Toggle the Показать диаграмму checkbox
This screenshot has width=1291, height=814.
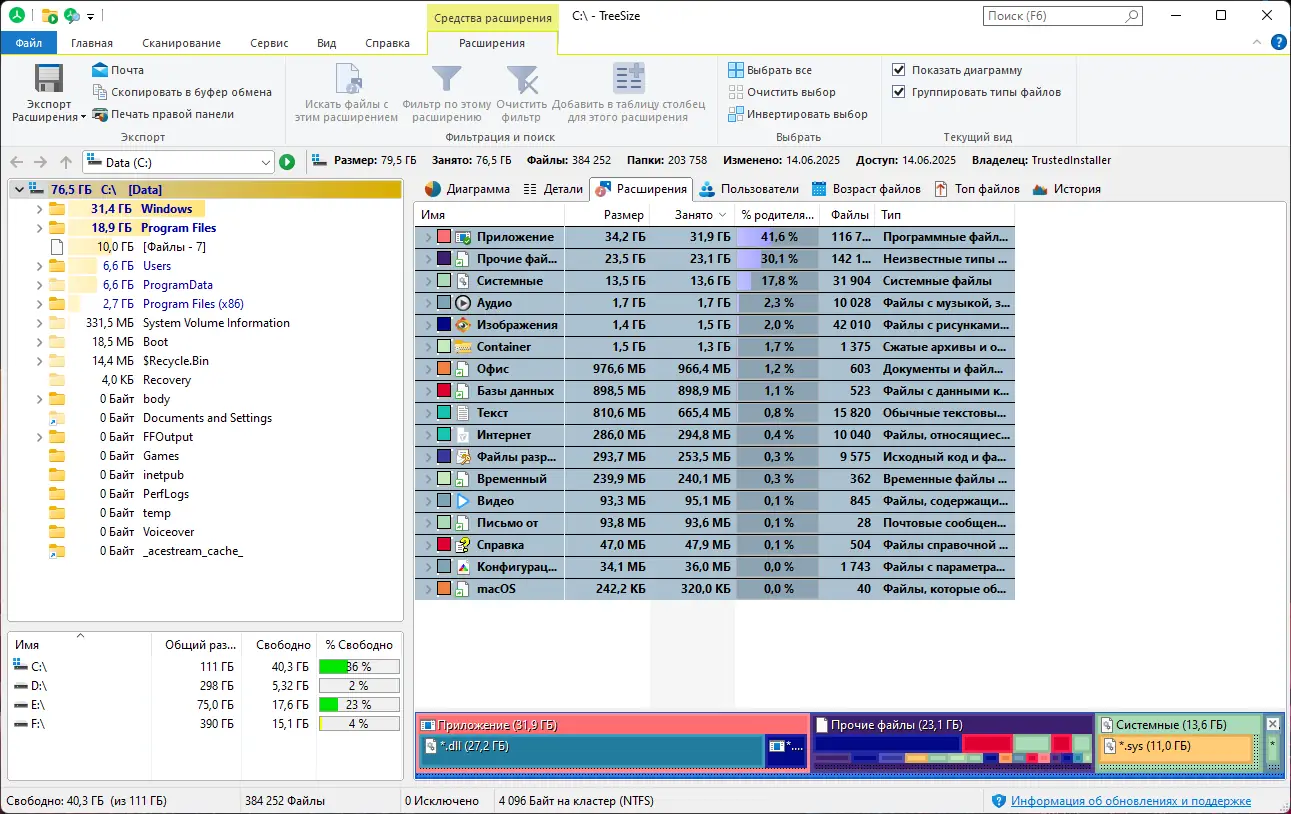(x=899, y=70)
